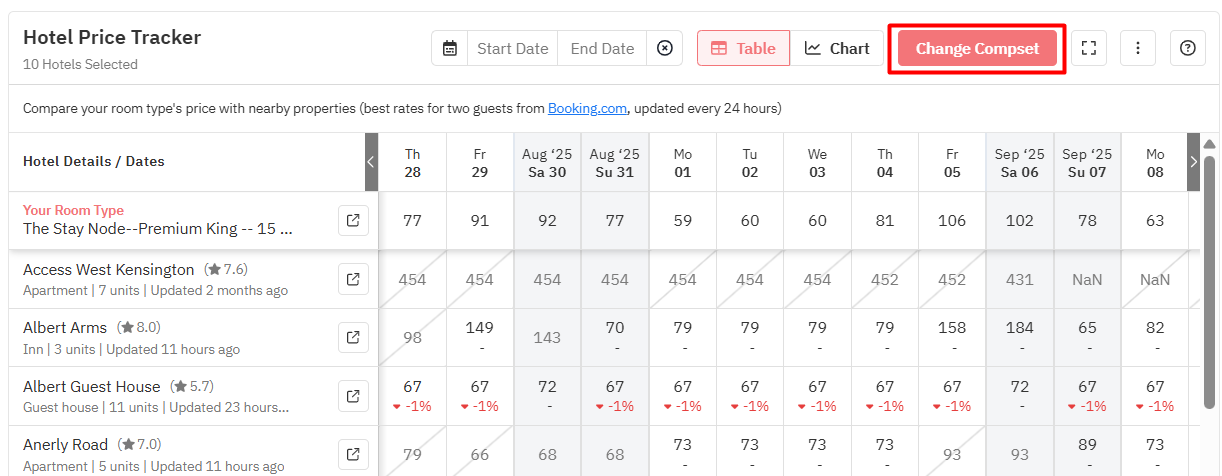Enter fullscreen mode via expand icon

[x=1089, y=48]
